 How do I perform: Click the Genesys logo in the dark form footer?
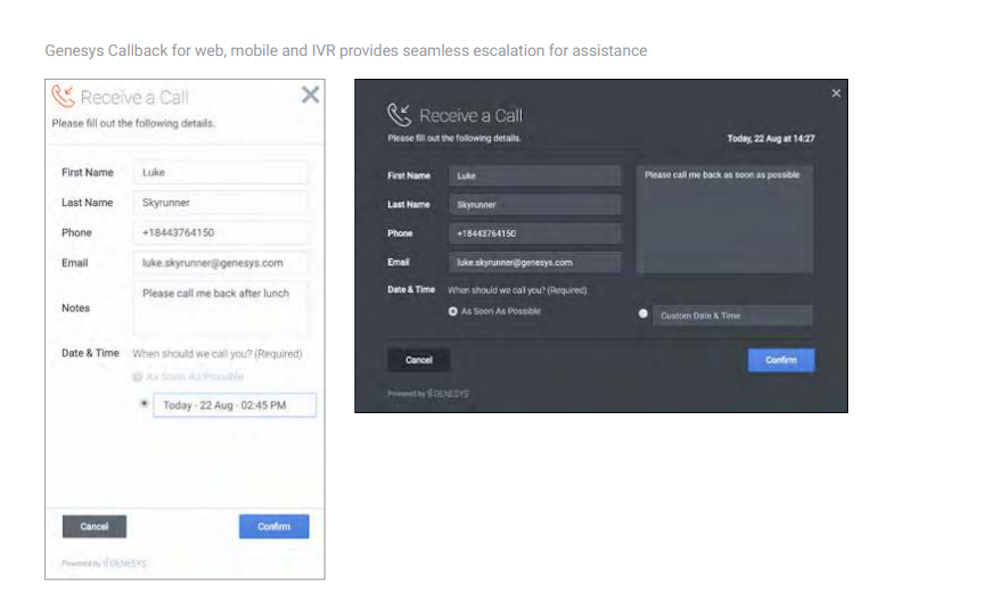(x=448, y=394)
